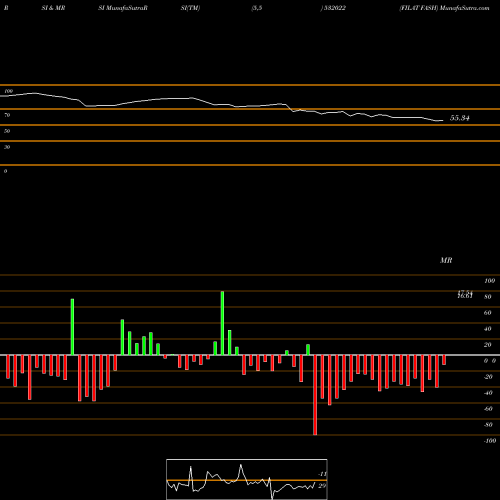Screen dimensions: 500x500
Task: Click the end of the white RSI line
Action: (x=443, y=120)
